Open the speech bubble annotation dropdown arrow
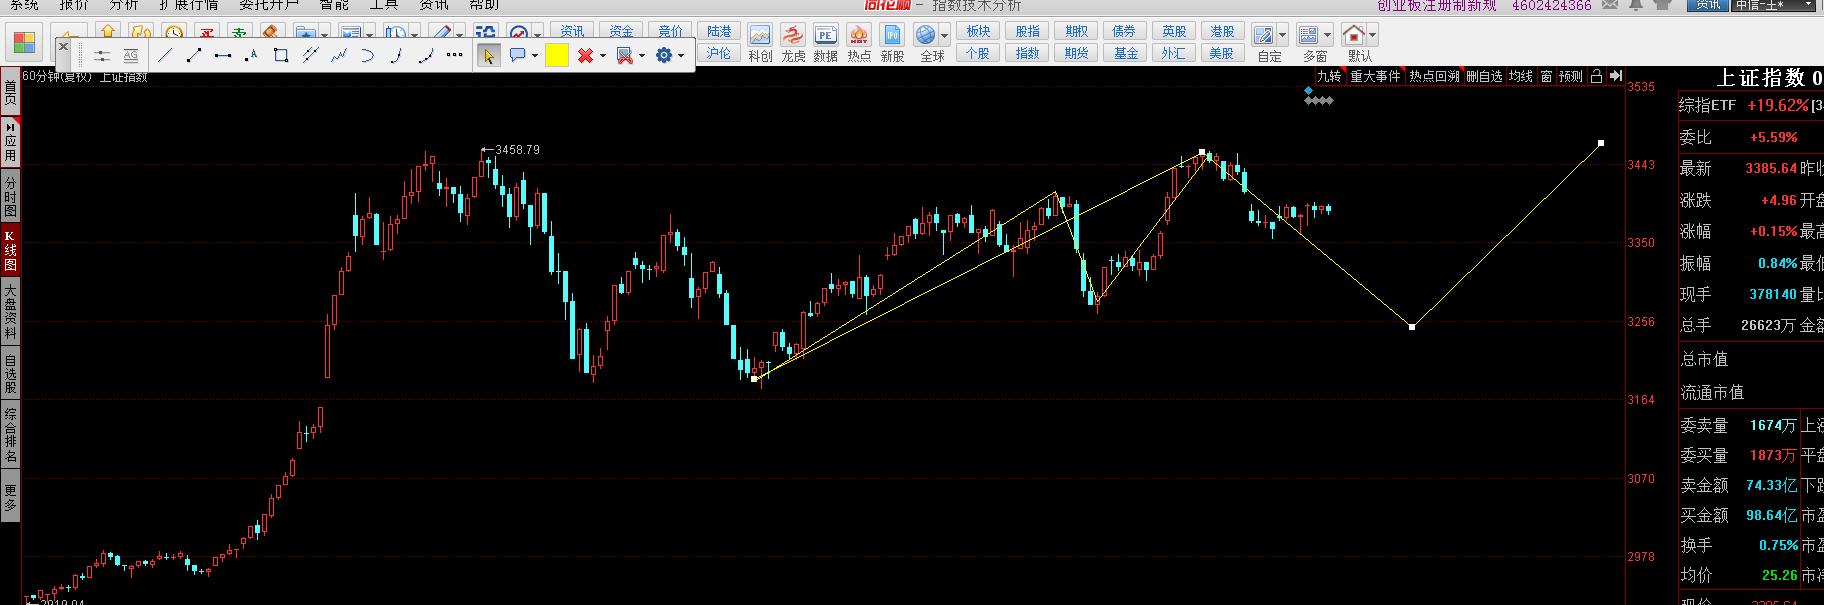1824x605 pixels. (535, 56)
